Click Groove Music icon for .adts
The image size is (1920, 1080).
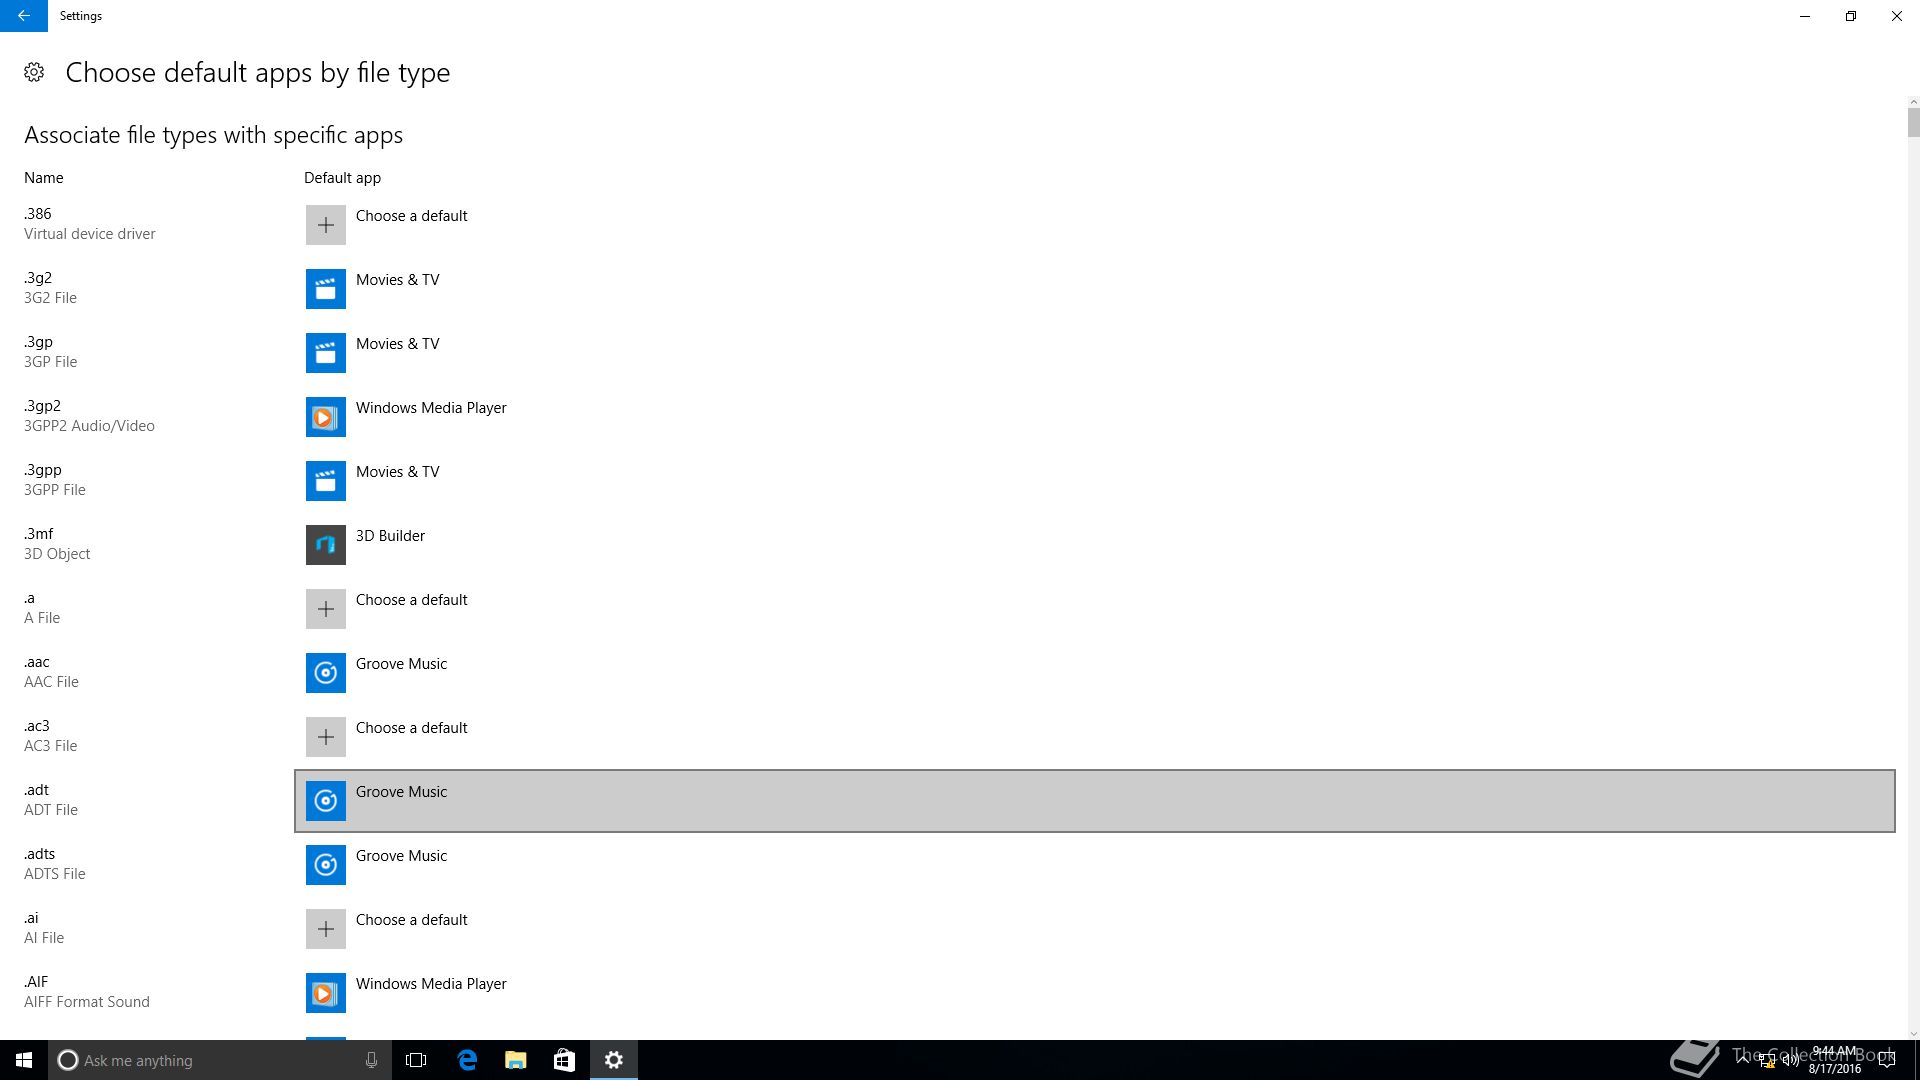[x=325, y=865]
